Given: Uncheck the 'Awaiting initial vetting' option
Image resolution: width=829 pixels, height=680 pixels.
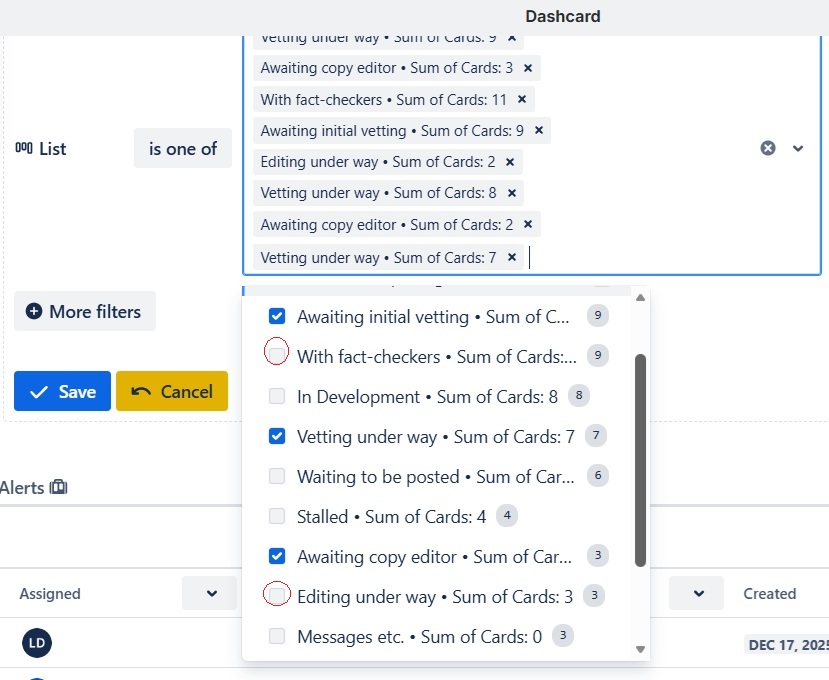Looking at the screenshot, I should pos(277,316).
